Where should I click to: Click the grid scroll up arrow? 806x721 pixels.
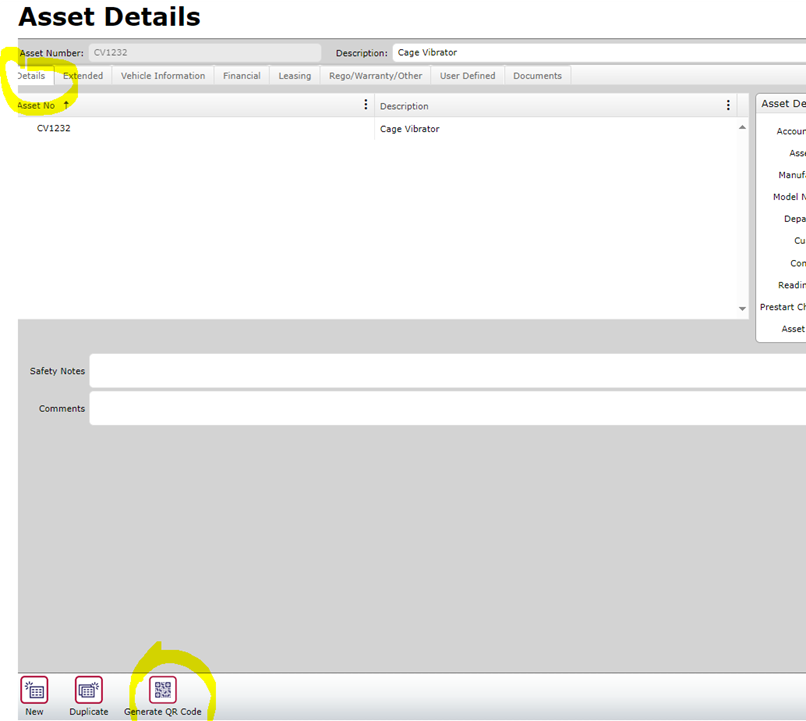tap(742, 128)
